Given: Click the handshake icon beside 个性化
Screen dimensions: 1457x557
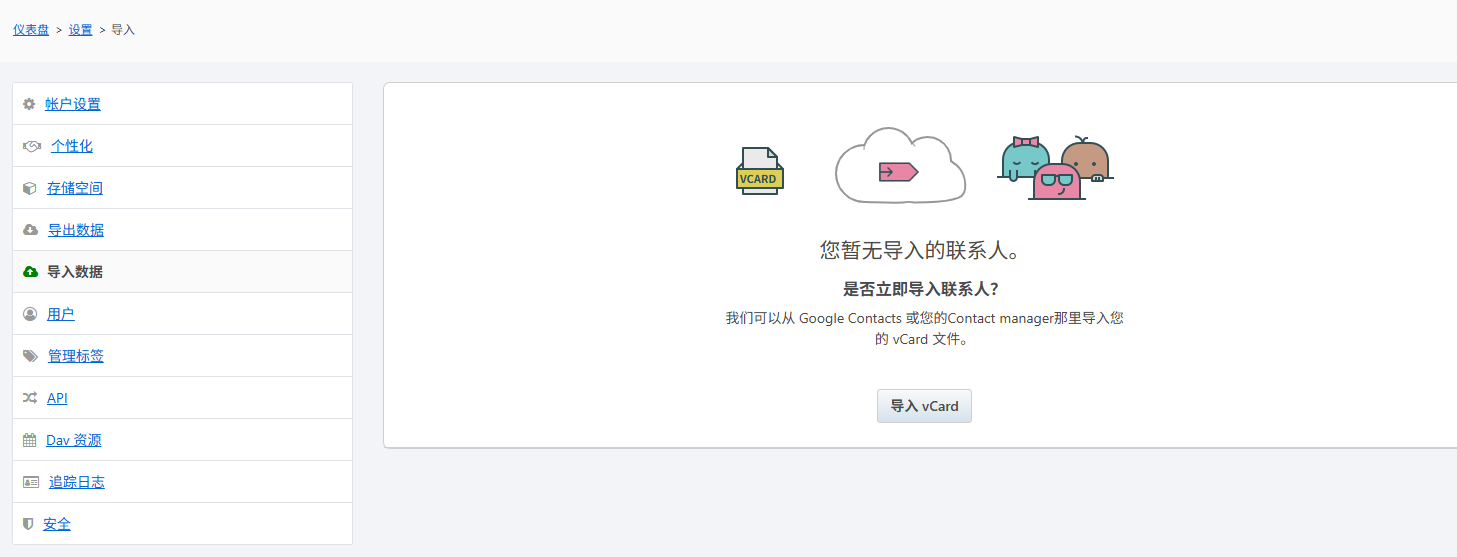Looking at the screenshot, I should click(x=32, y=146).
